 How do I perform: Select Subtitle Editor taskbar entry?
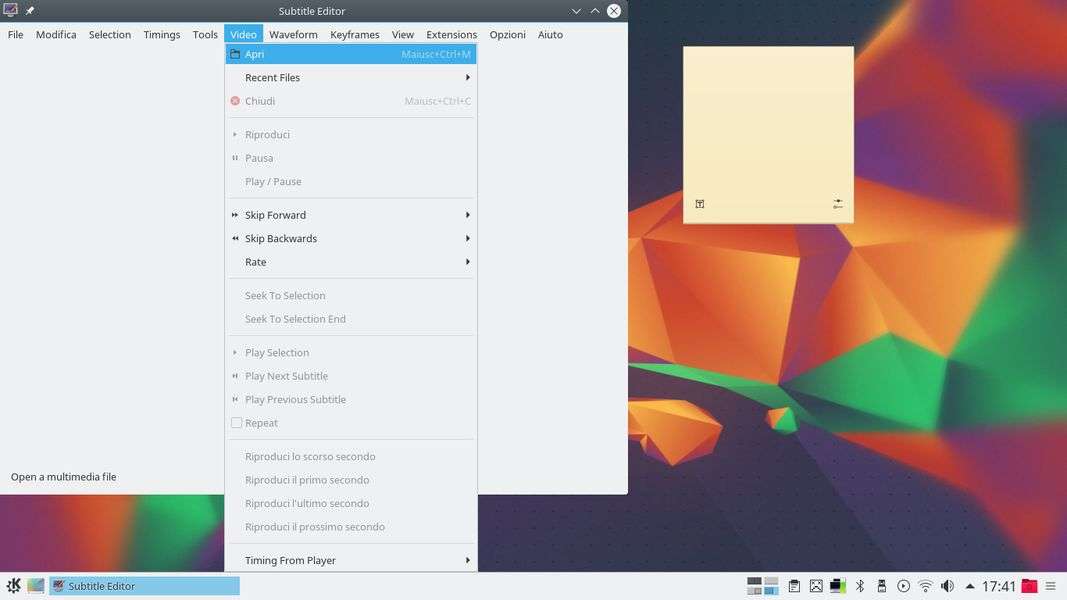tap(144, 586)
